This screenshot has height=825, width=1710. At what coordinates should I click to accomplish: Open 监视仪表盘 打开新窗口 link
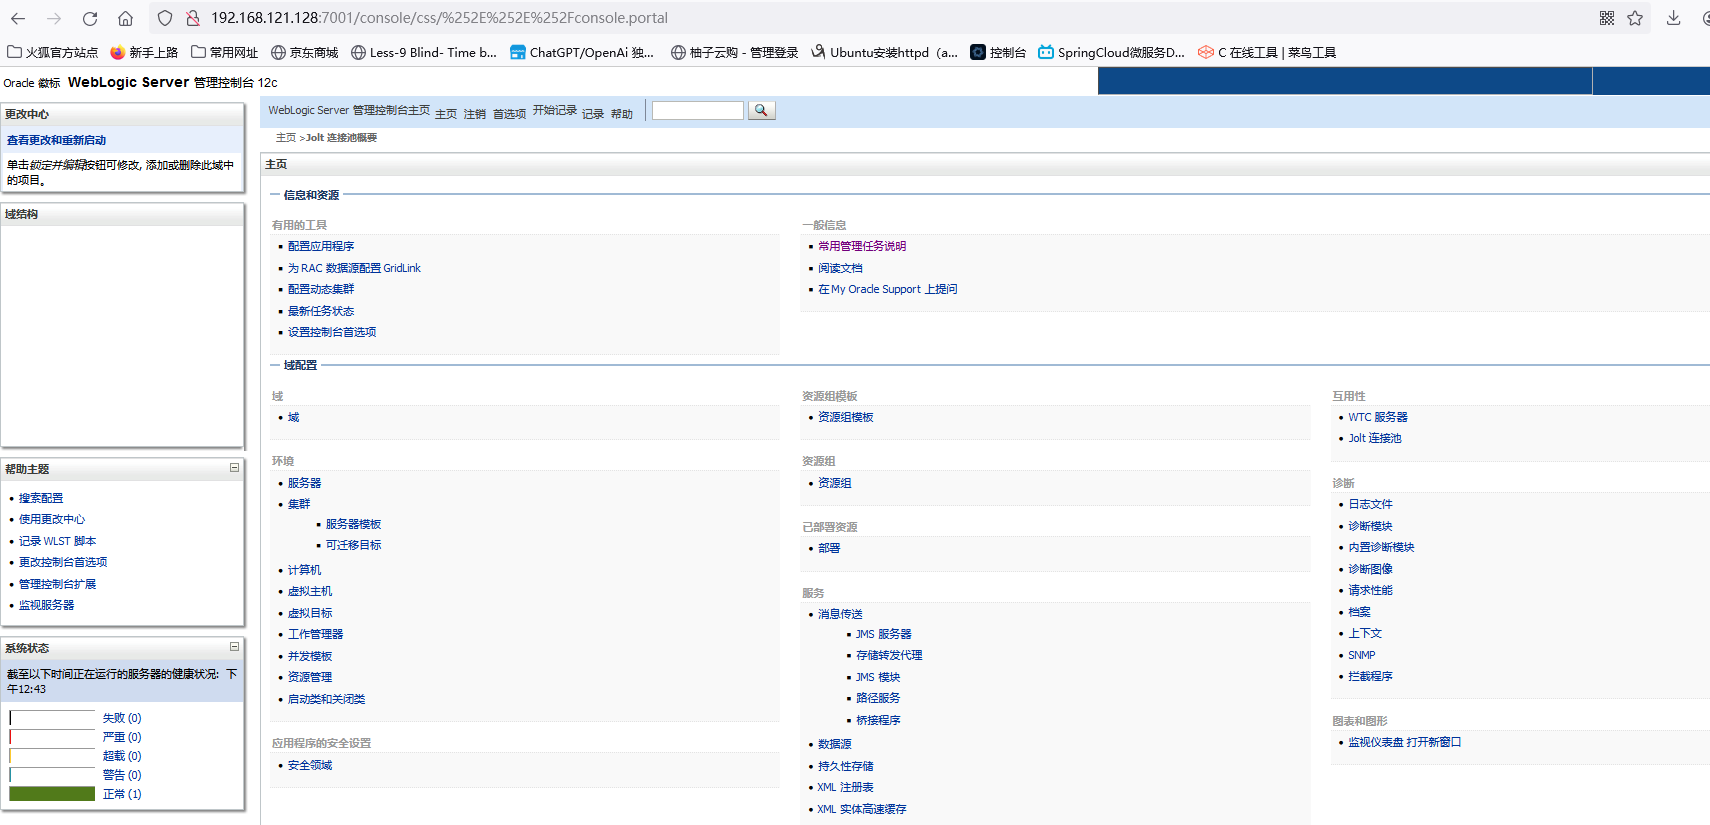coord(1405,742)
